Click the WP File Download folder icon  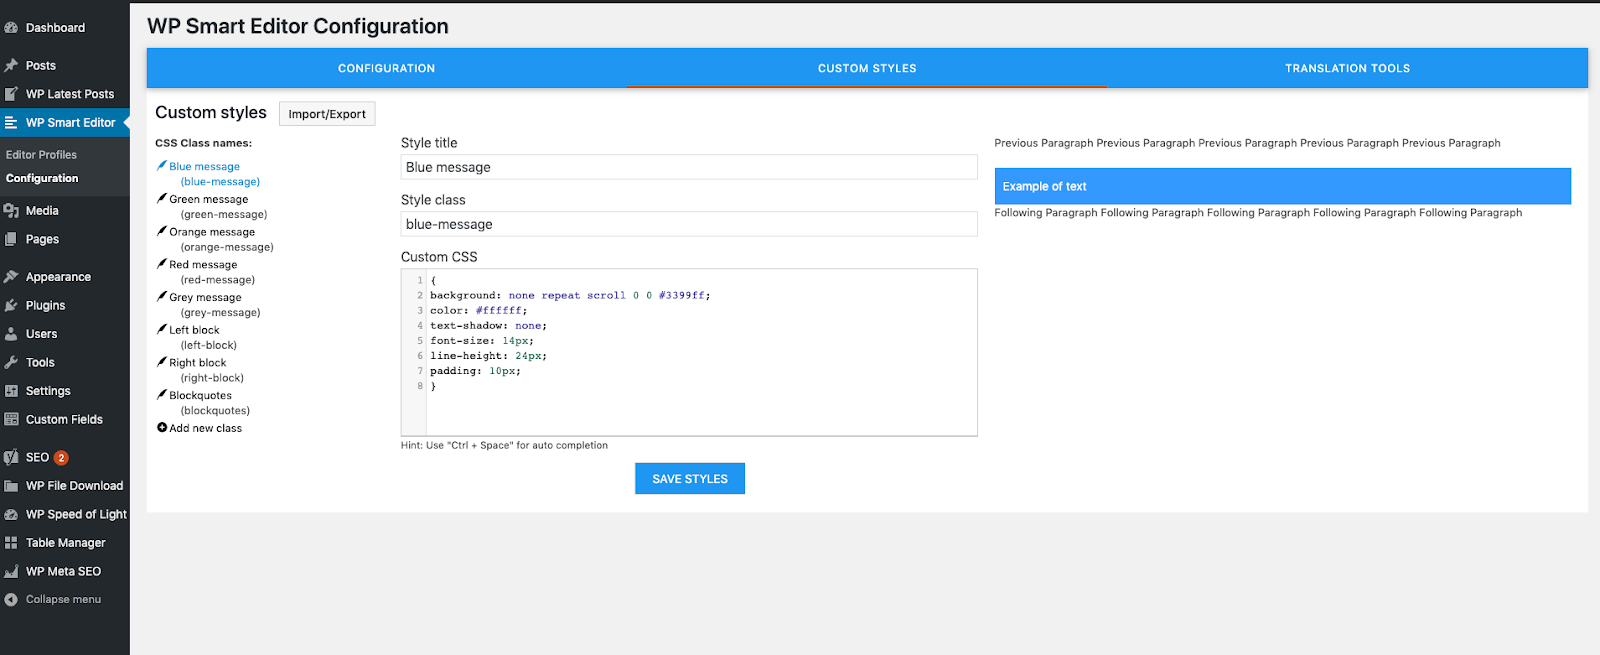click(x=11, y=486)
